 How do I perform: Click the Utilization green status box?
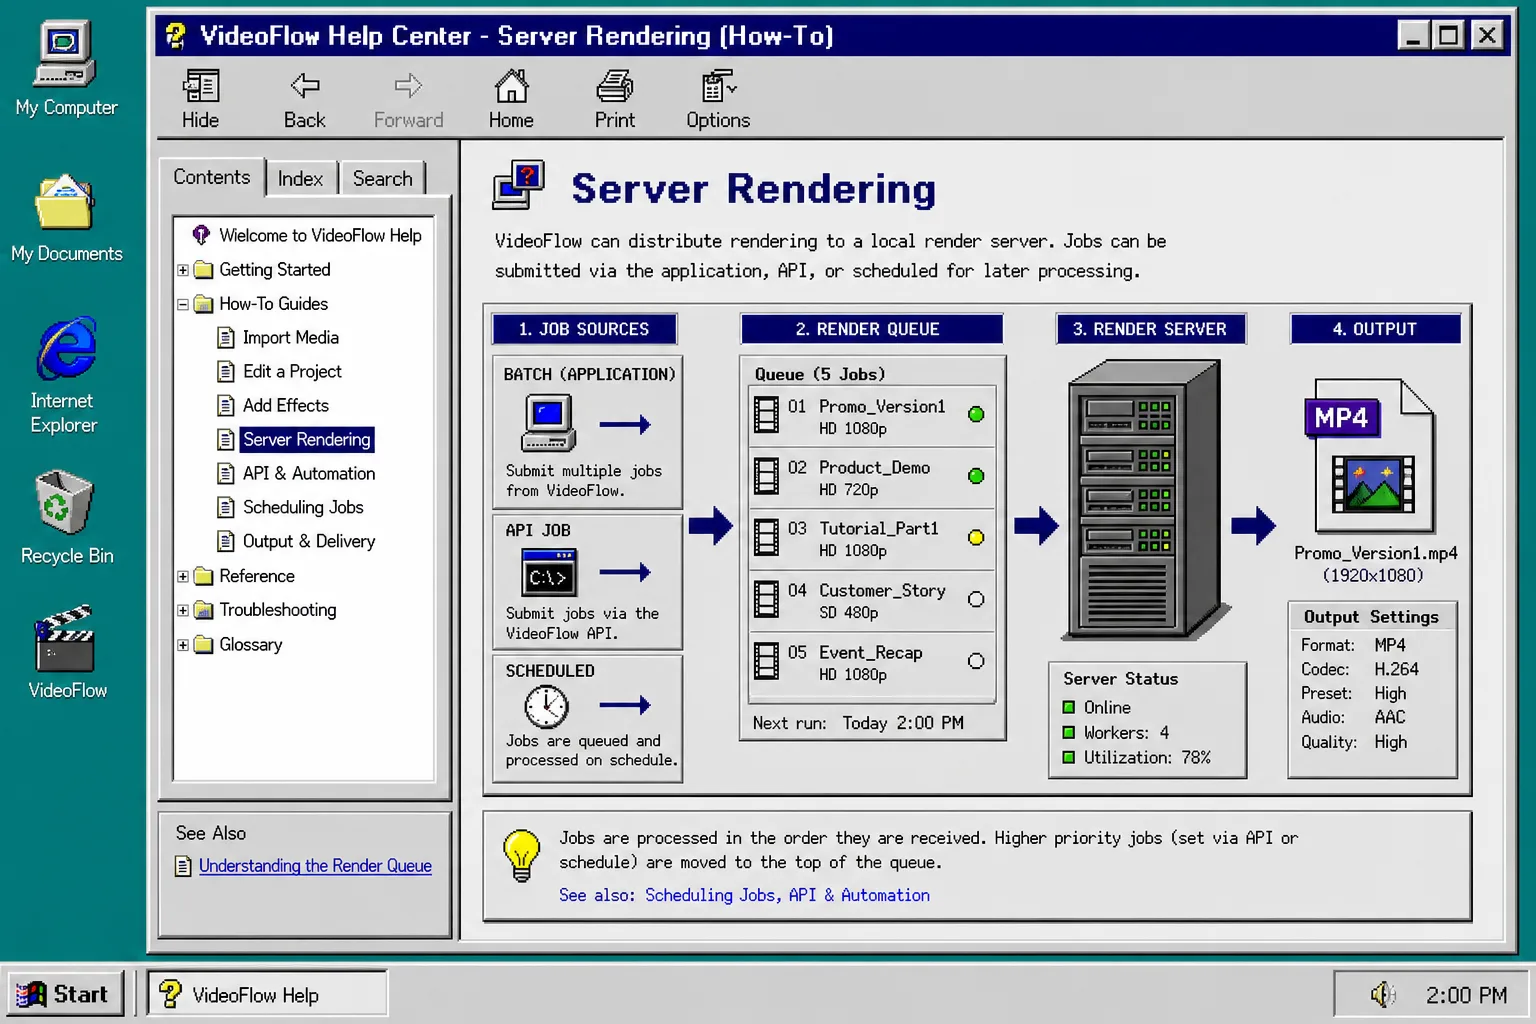1069,757
